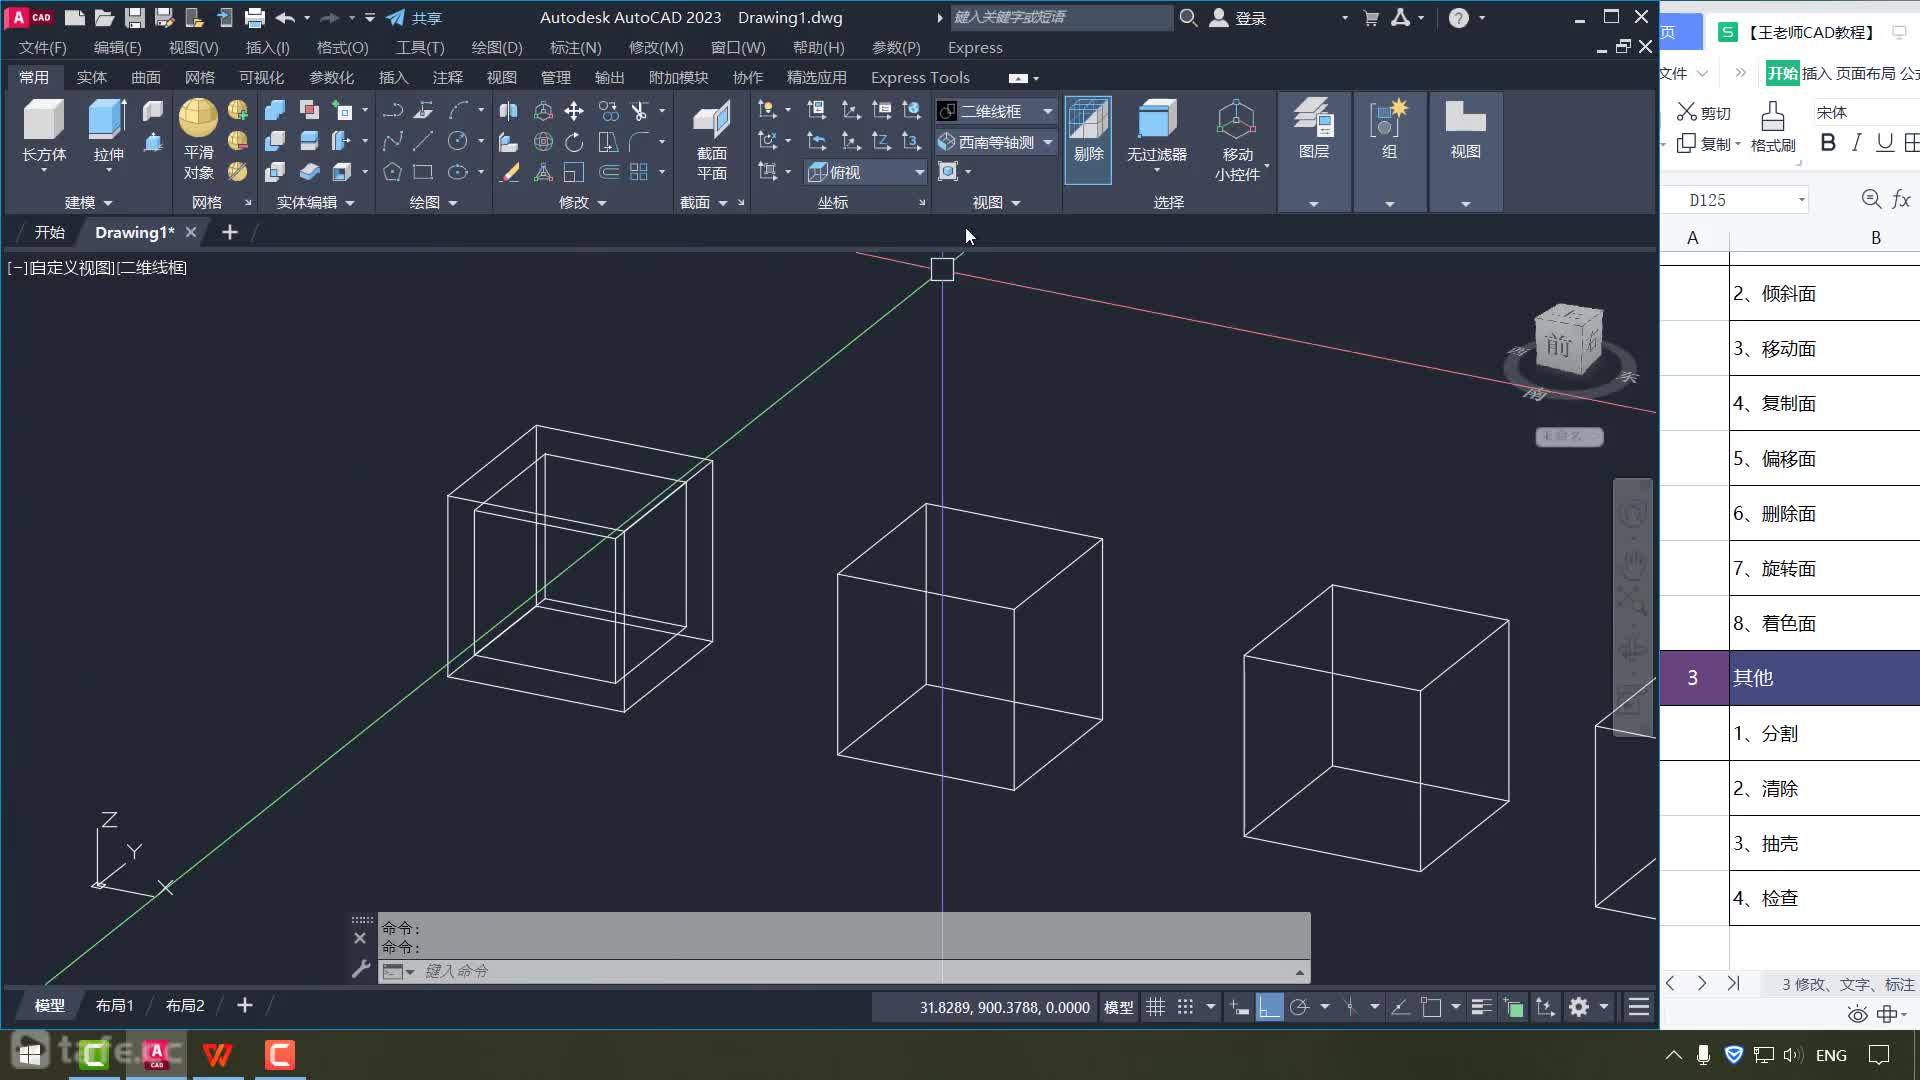Image resolution: width=1920 pixels, height=1080 pixels.
Task: Select the Rectangle drawing tool
Action: click(423, 172)
